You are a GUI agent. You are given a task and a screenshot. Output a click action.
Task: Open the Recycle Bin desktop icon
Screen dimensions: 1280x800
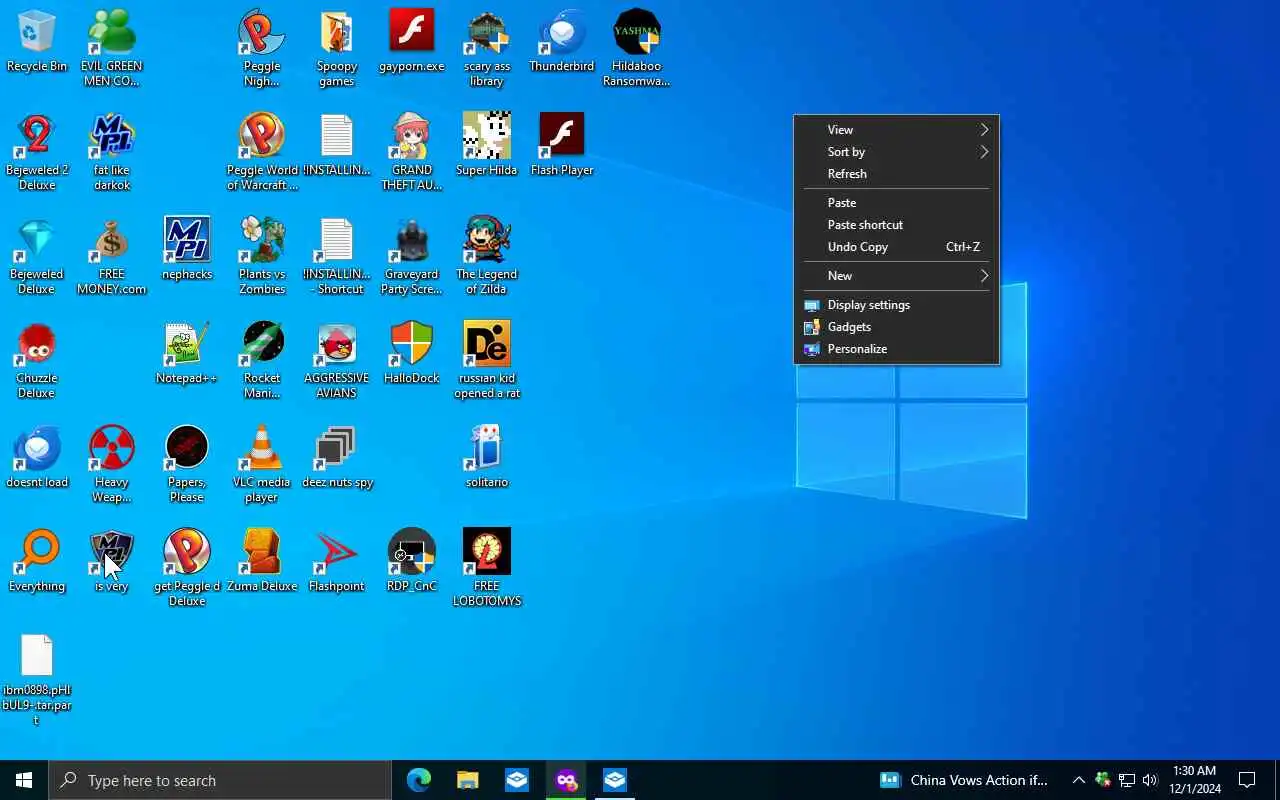pos(37,42)
